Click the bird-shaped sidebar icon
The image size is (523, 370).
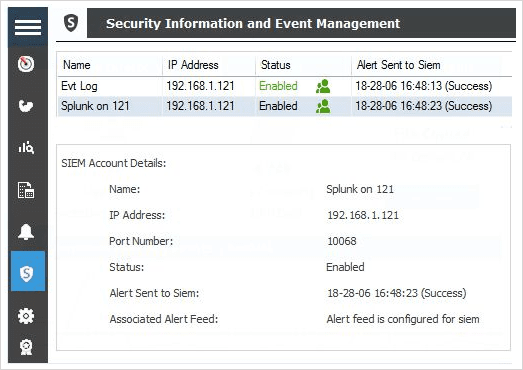[x=26, y=106]
